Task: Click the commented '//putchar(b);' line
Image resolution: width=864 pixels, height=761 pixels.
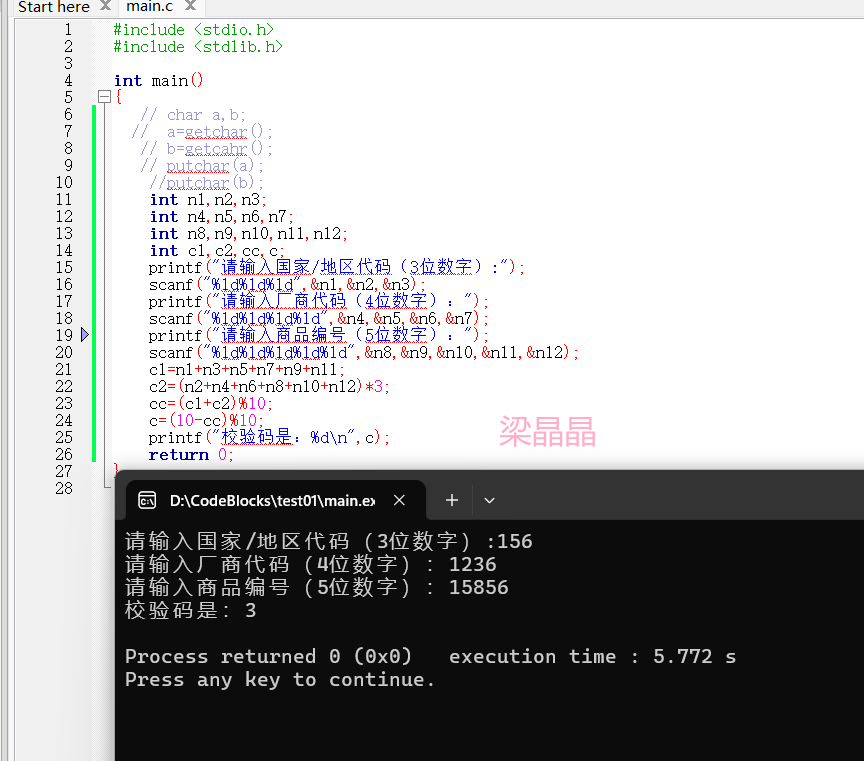Action: coord(207,182)
